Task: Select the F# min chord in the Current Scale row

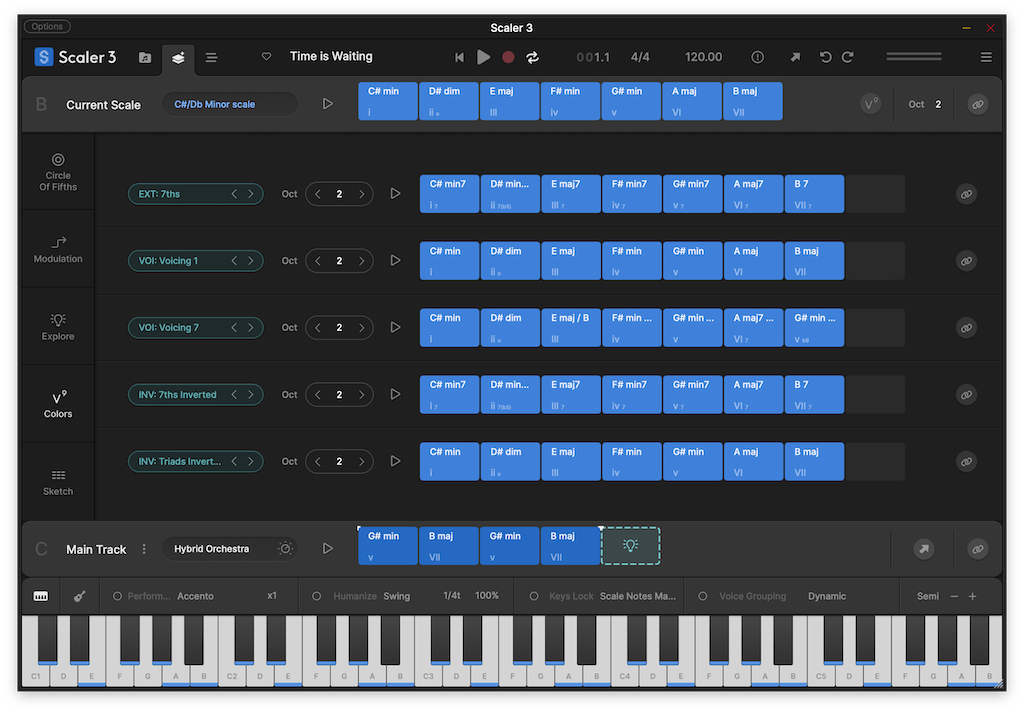Action: click(x=570, y=101)
